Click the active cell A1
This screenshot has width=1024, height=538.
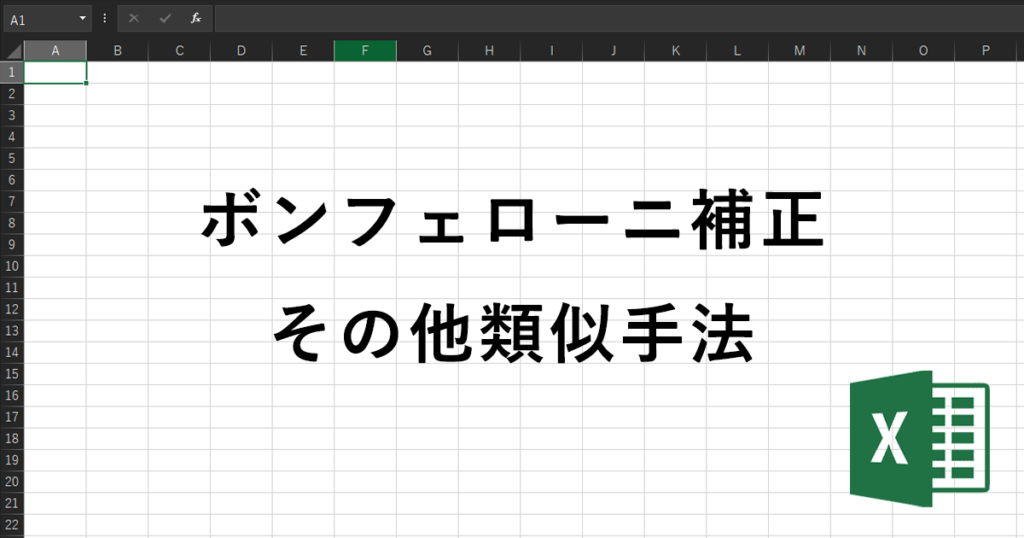tap(55, 72)
